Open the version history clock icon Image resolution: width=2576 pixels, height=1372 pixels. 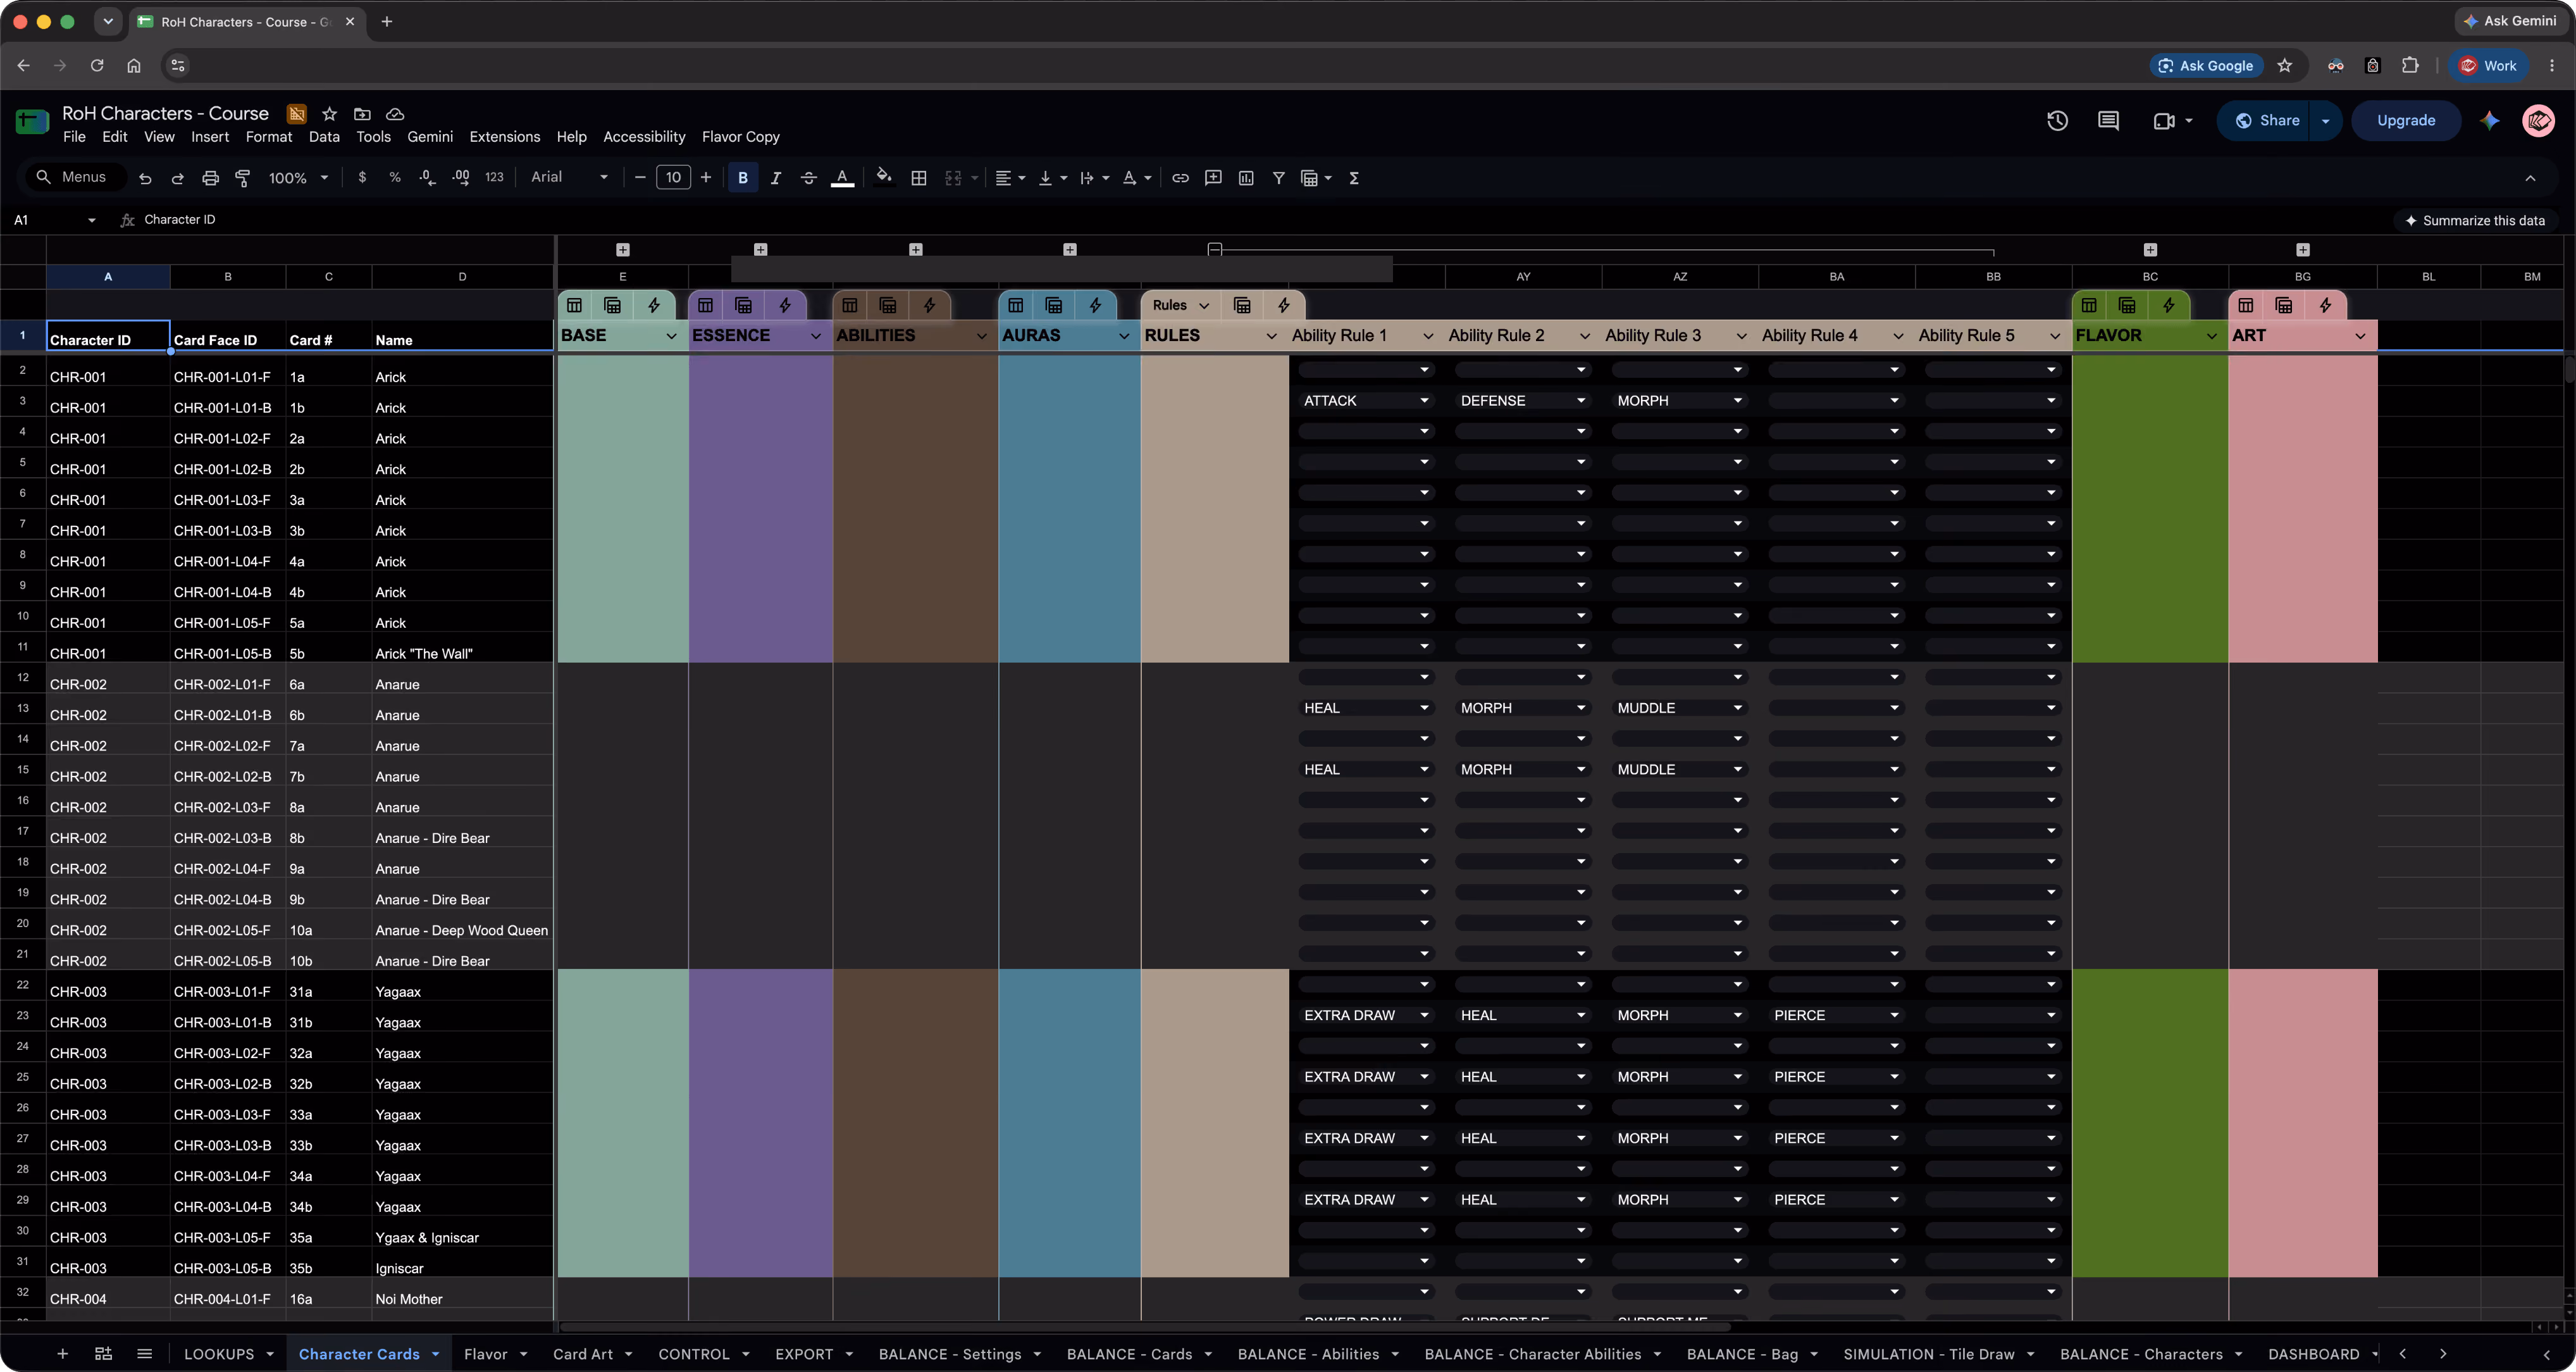click(2057, 121)
